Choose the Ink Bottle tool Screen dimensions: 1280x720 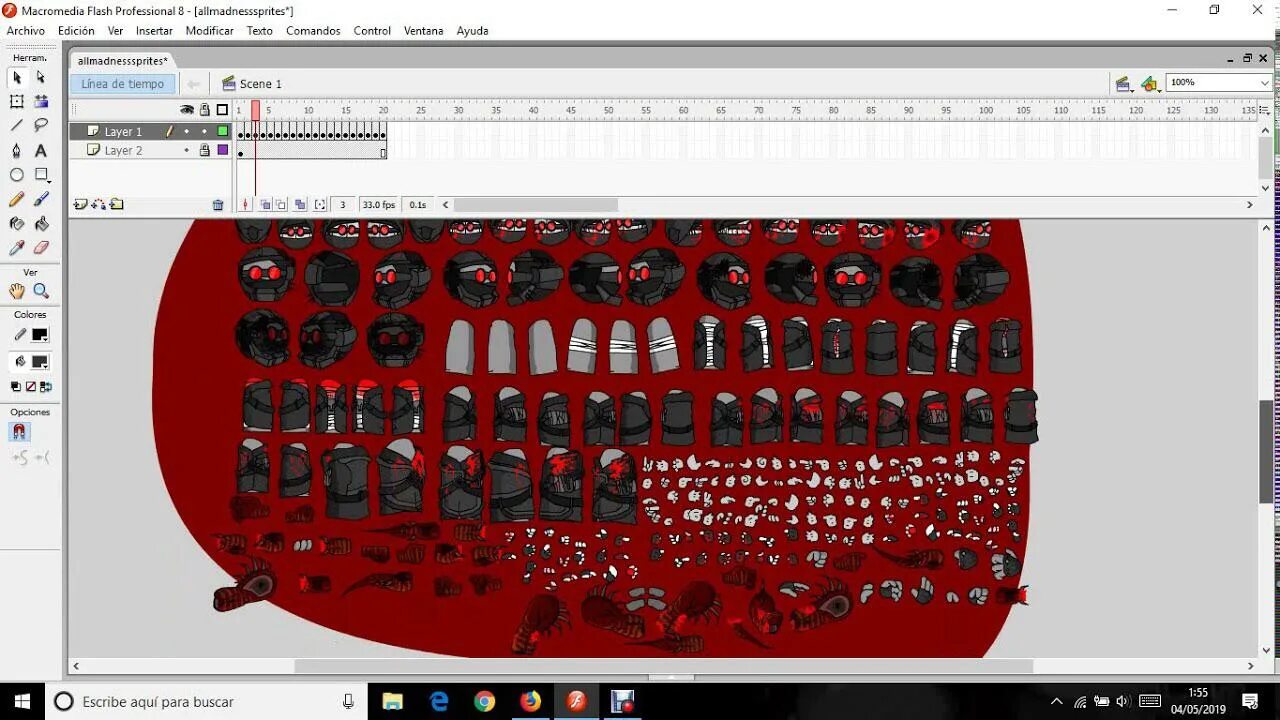[17, 223]
